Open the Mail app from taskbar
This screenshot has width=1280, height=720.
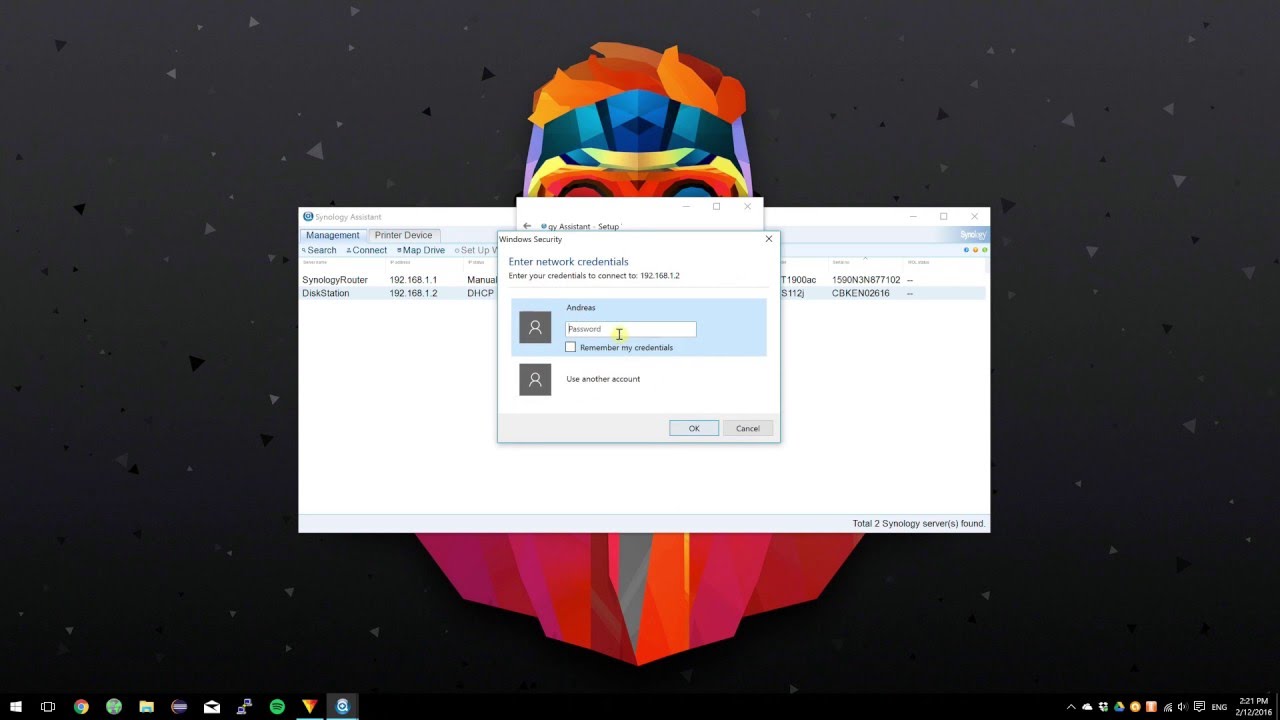tap(212, 706)
